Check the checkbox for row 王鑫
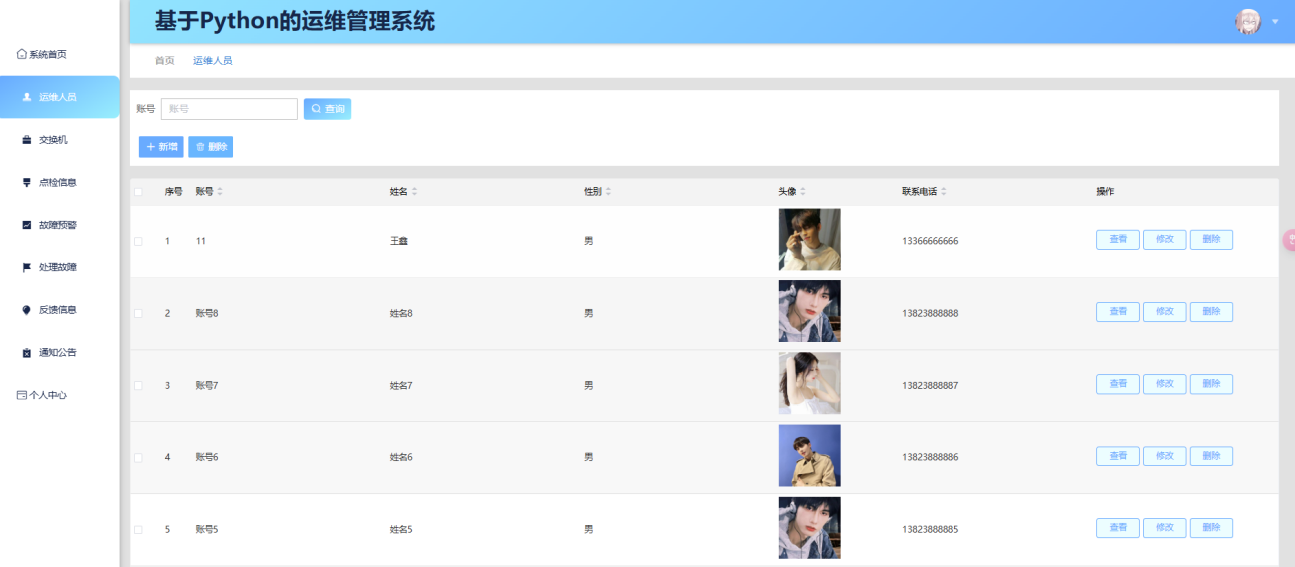The image size is (1295, 567). pos(138,241)
